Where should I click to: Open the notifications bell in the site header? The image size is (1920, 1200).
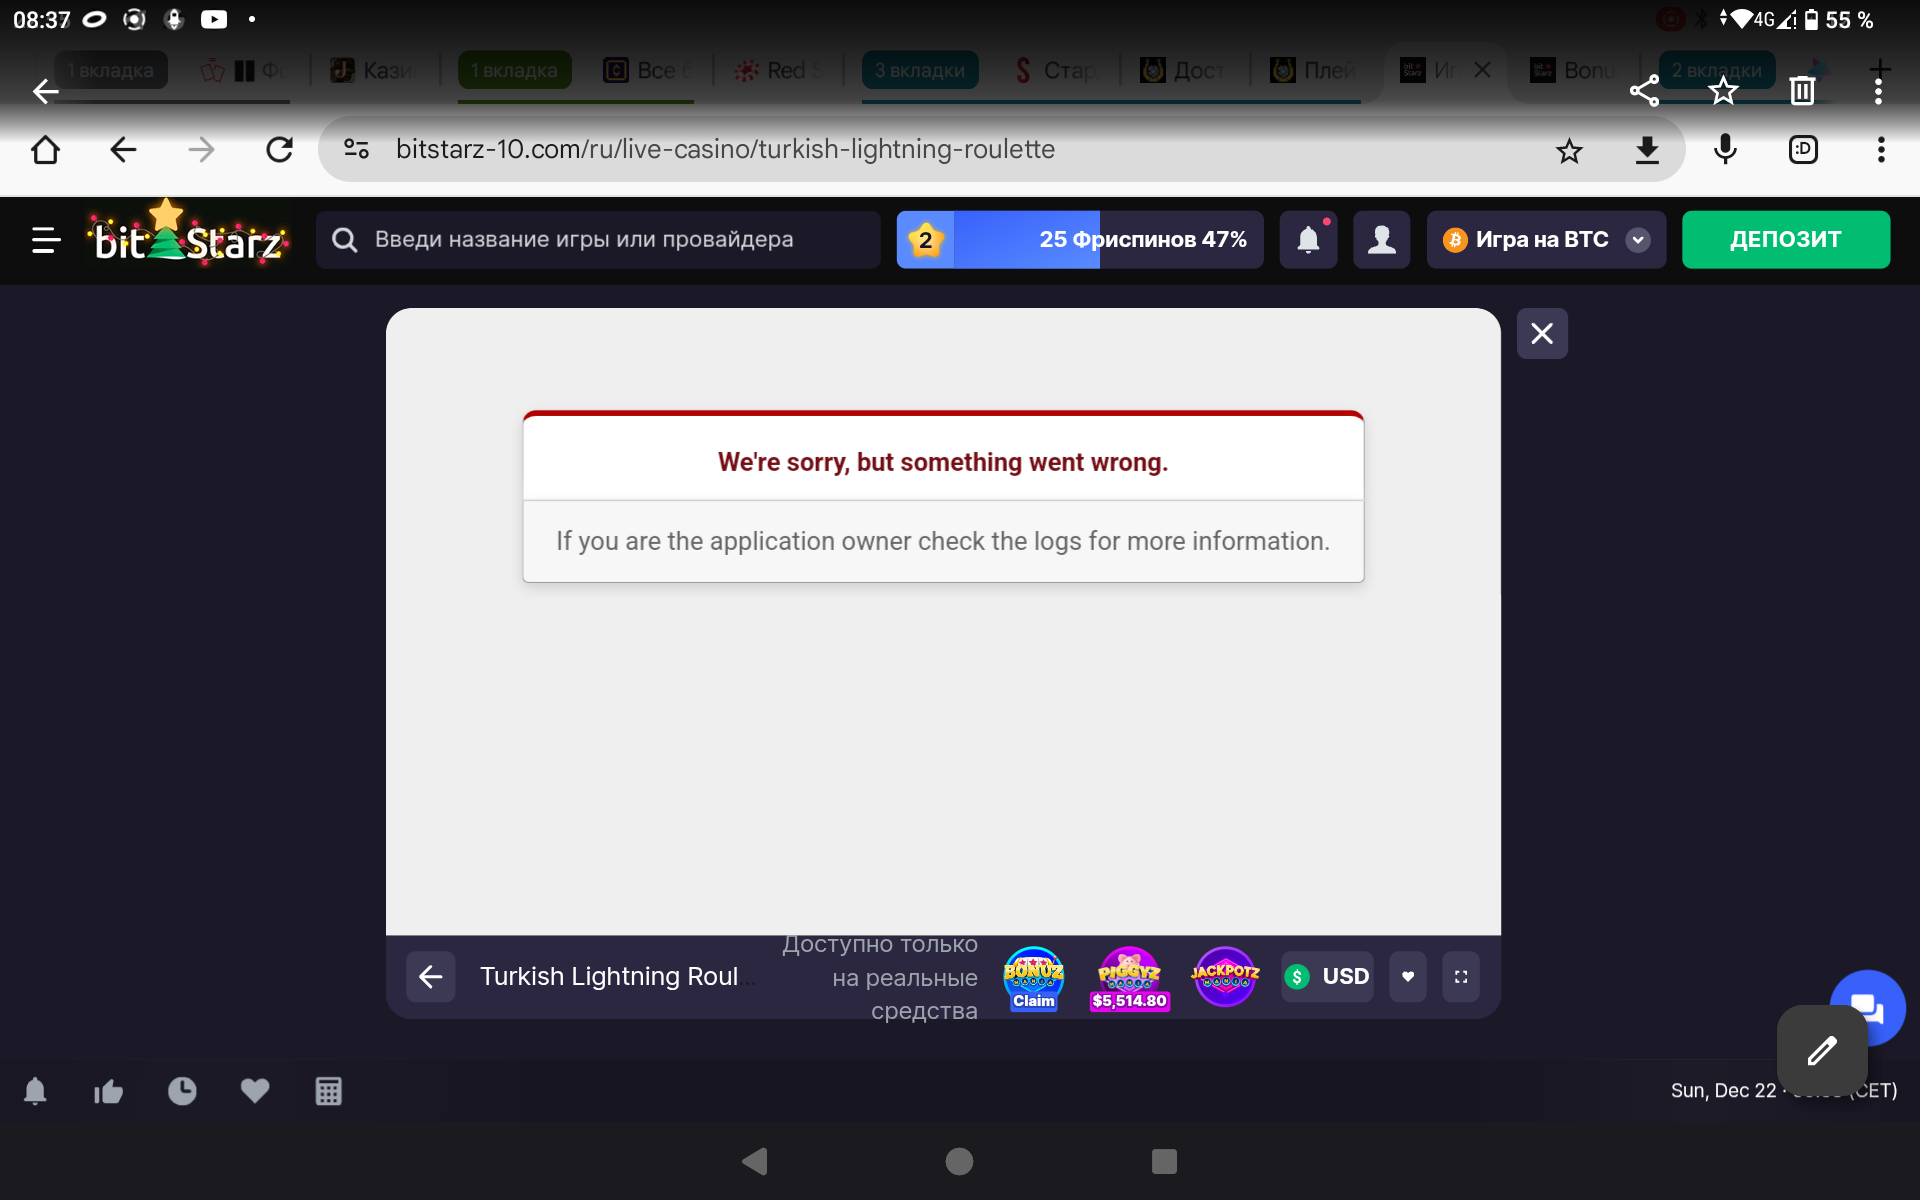pyautogui.click(x=1308, y=240)
